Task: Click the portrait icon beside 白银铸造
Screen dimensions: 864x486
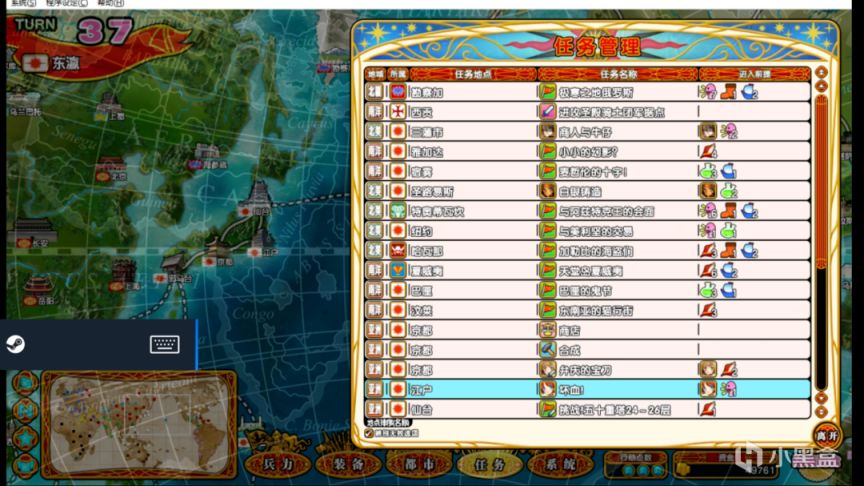Action: pyautogui.click(x=547, y=191)
